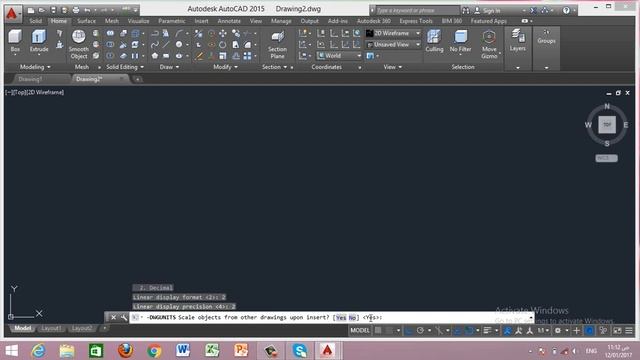Viewport: 640px width, 360px height.
Task: Click the Move tool in Modify panel
Action: pos(223,33)
